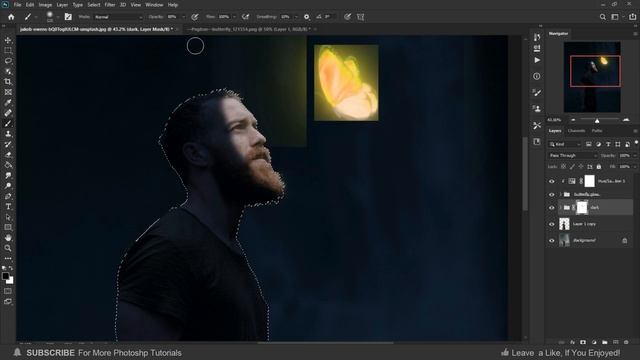Viewport: 640px width, 360px height.
Task: Open the File menu
Action: (x=17, y=5)
